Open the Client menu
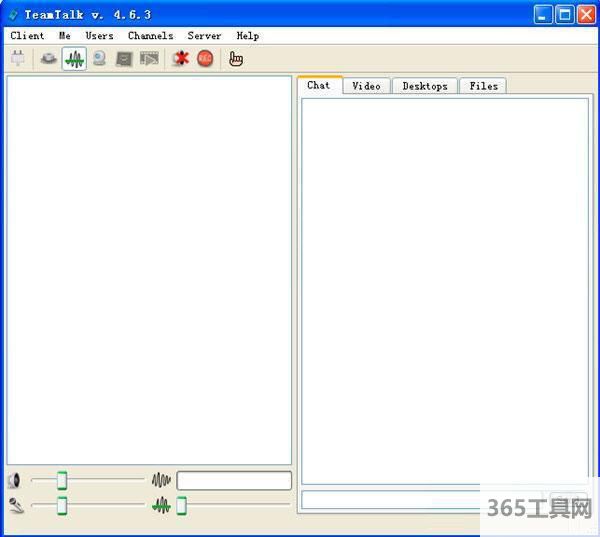Viewport: 600px width, 537px height. tap(27, 36)
